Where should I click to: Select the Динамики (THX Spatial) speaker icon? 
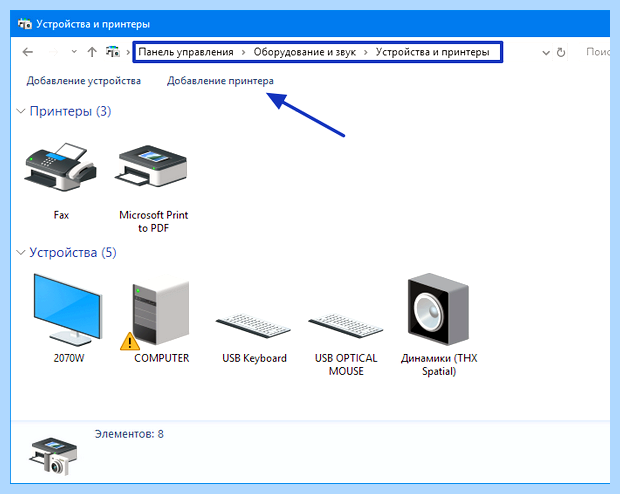coord(438,309)
